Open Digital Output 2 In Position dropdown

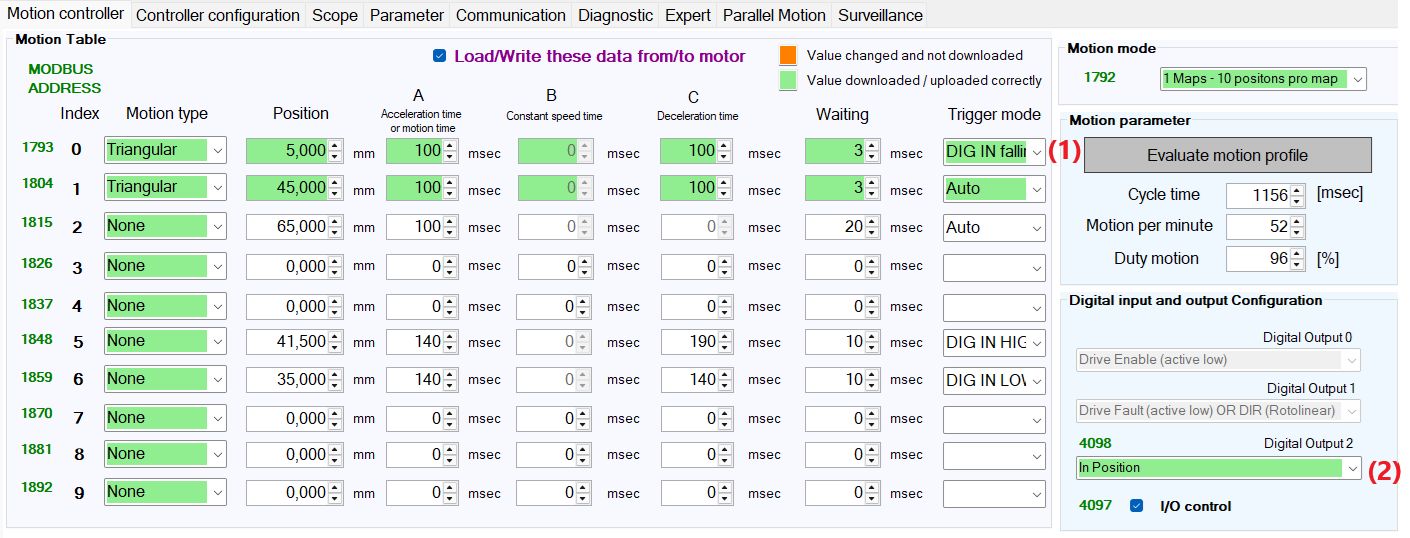click(x=1352, y=468)
